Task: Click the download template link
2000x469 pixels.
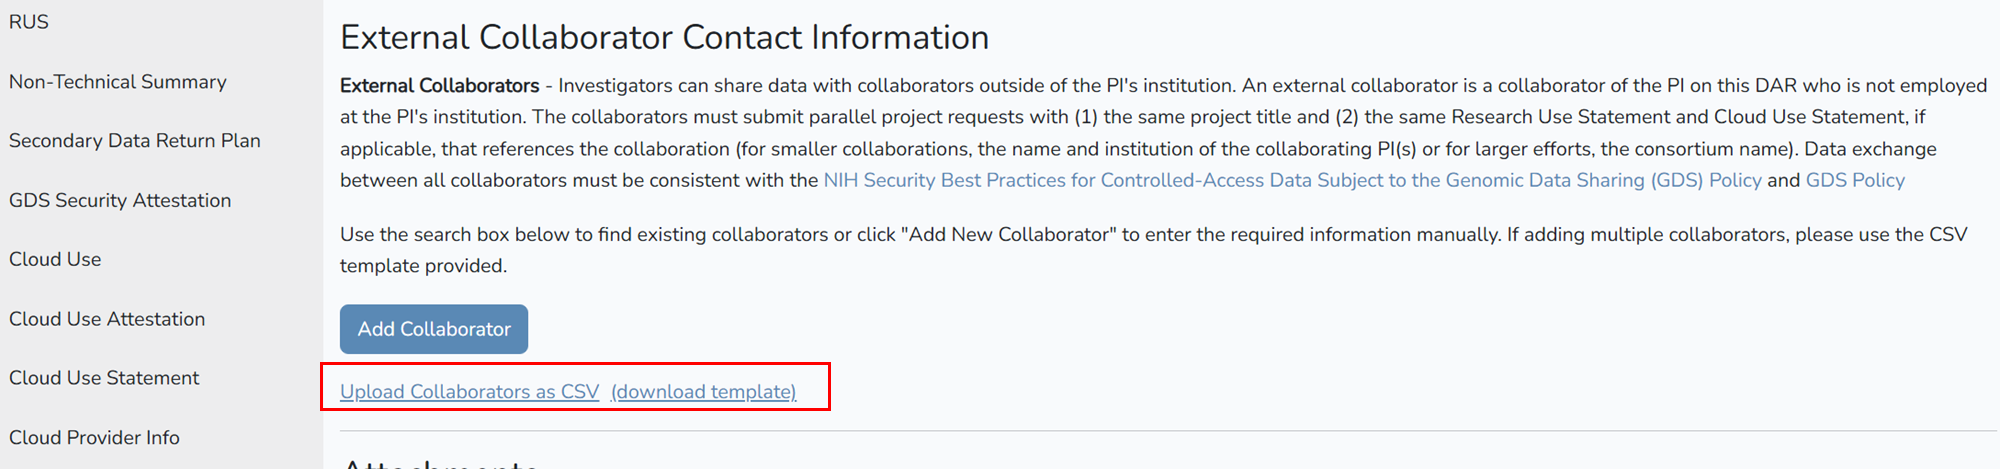Action: point(703,392)
